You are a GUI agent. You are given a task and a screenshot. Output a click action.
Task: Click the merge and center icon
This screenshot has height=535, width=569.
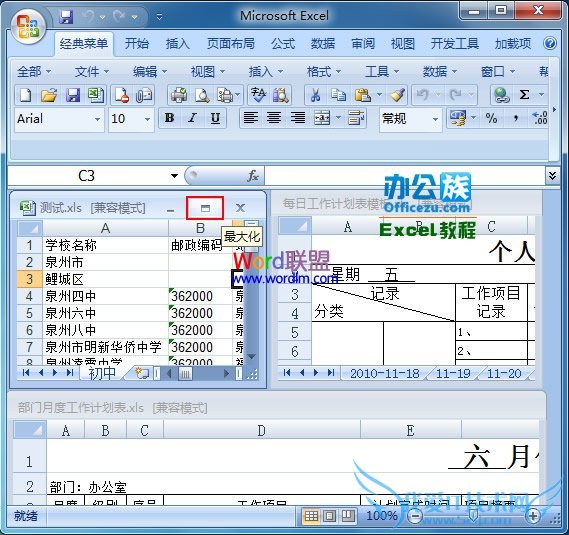(x=322, y=118)
